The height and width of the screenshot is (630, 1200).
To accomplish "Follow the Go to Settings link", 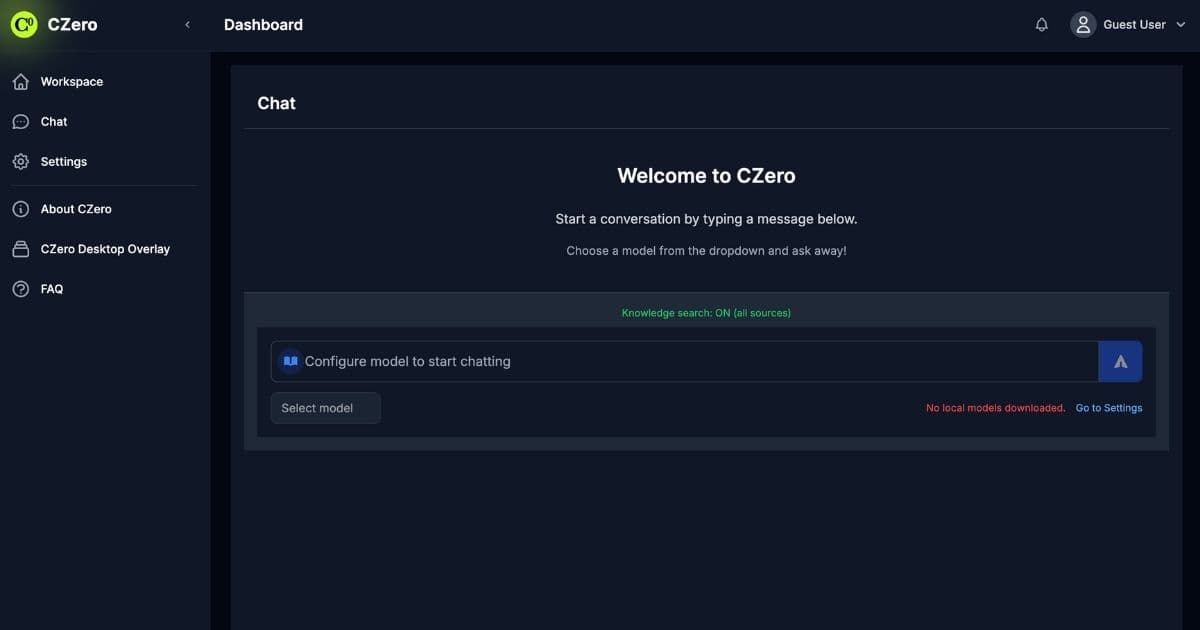I will click(1108, 407).
